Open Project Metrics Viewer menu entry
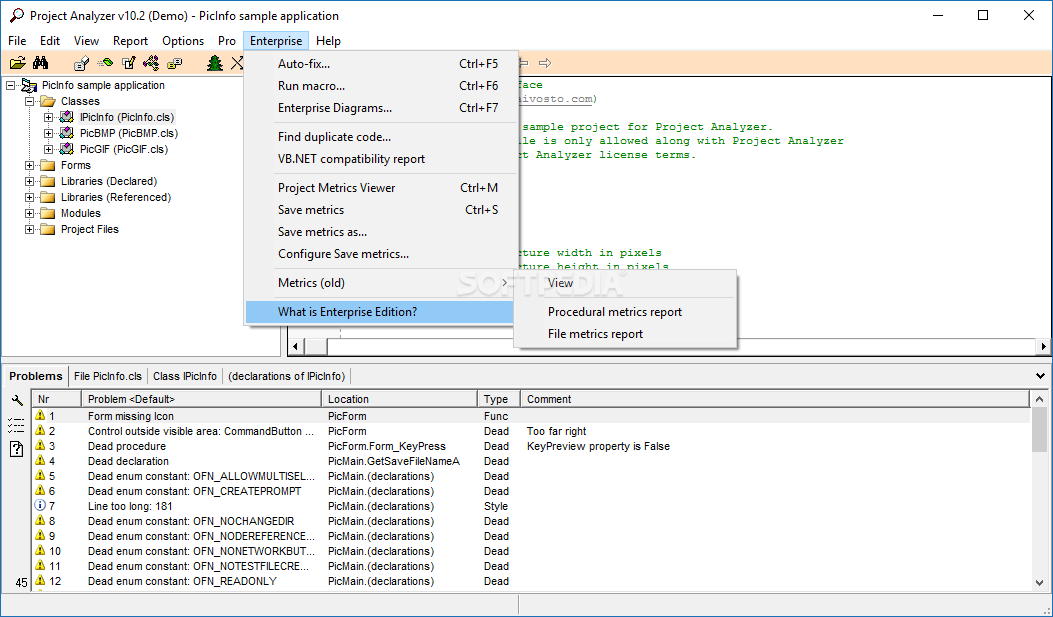 [381, 188]
